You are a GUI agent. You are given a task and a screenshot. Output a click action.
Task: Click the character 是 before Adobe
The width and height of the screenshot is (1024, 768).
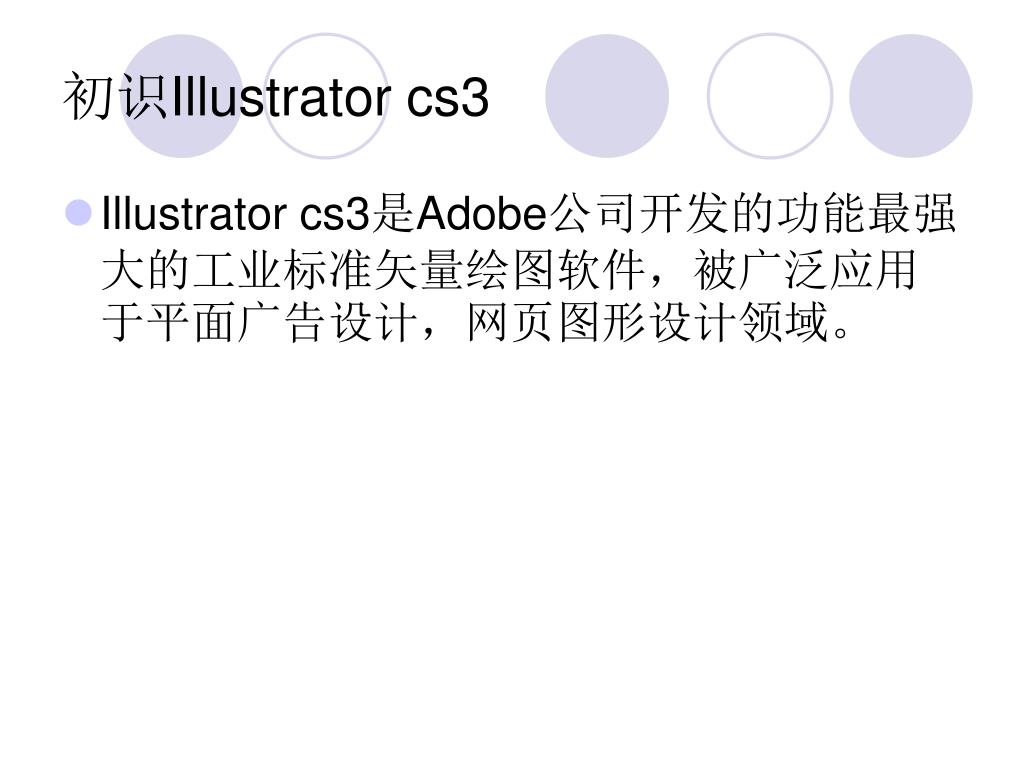[393, 214]
